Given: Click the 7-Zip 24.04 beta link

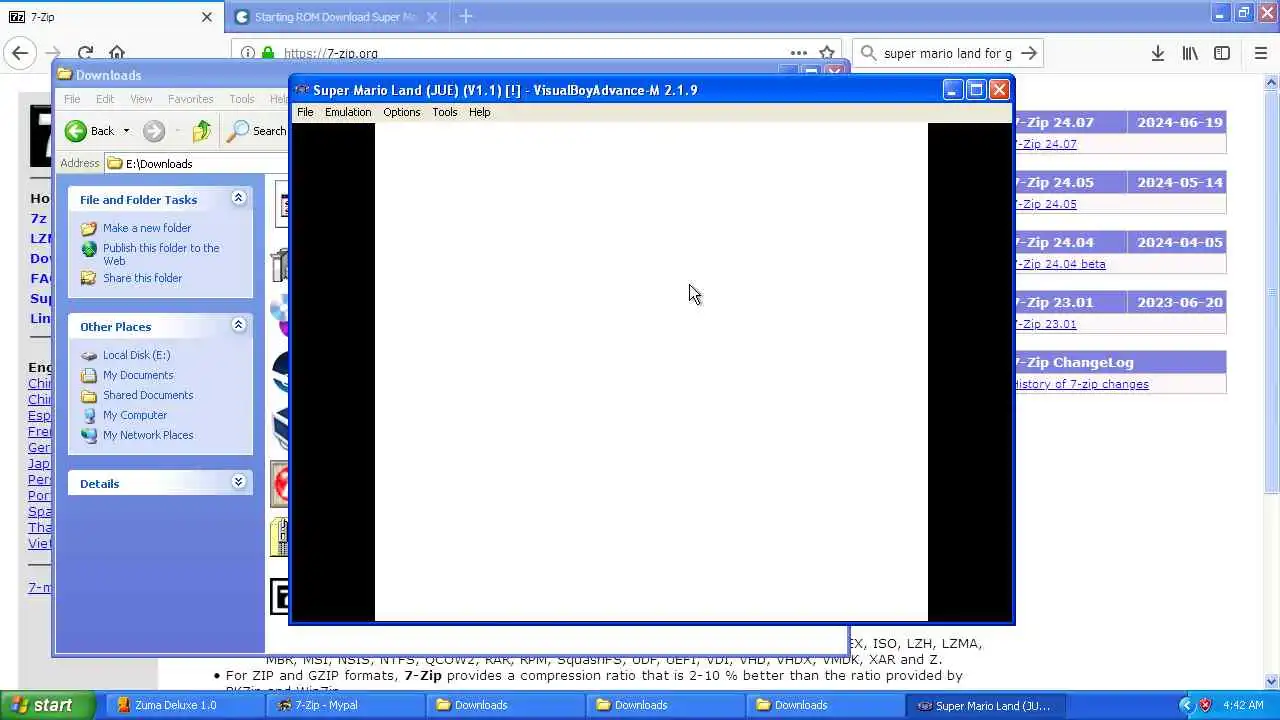Looking at the screenshot, I should click(x=1060, y=264).
